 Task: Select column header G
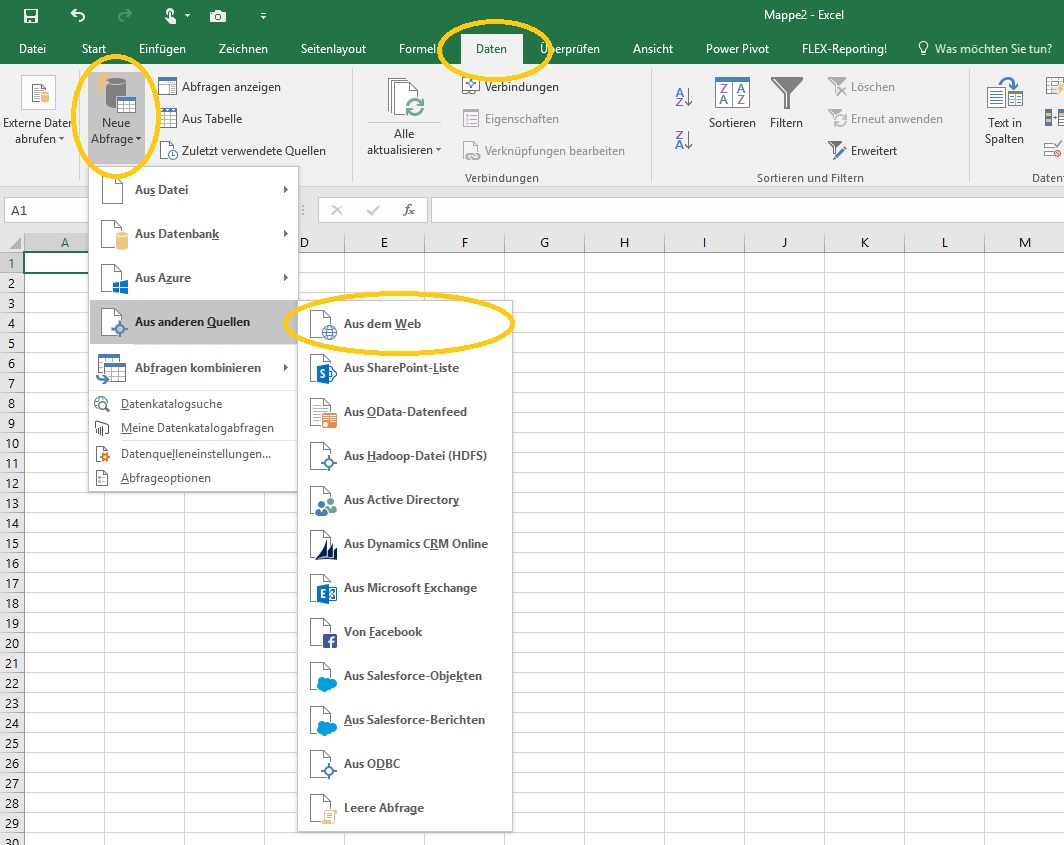544,243
